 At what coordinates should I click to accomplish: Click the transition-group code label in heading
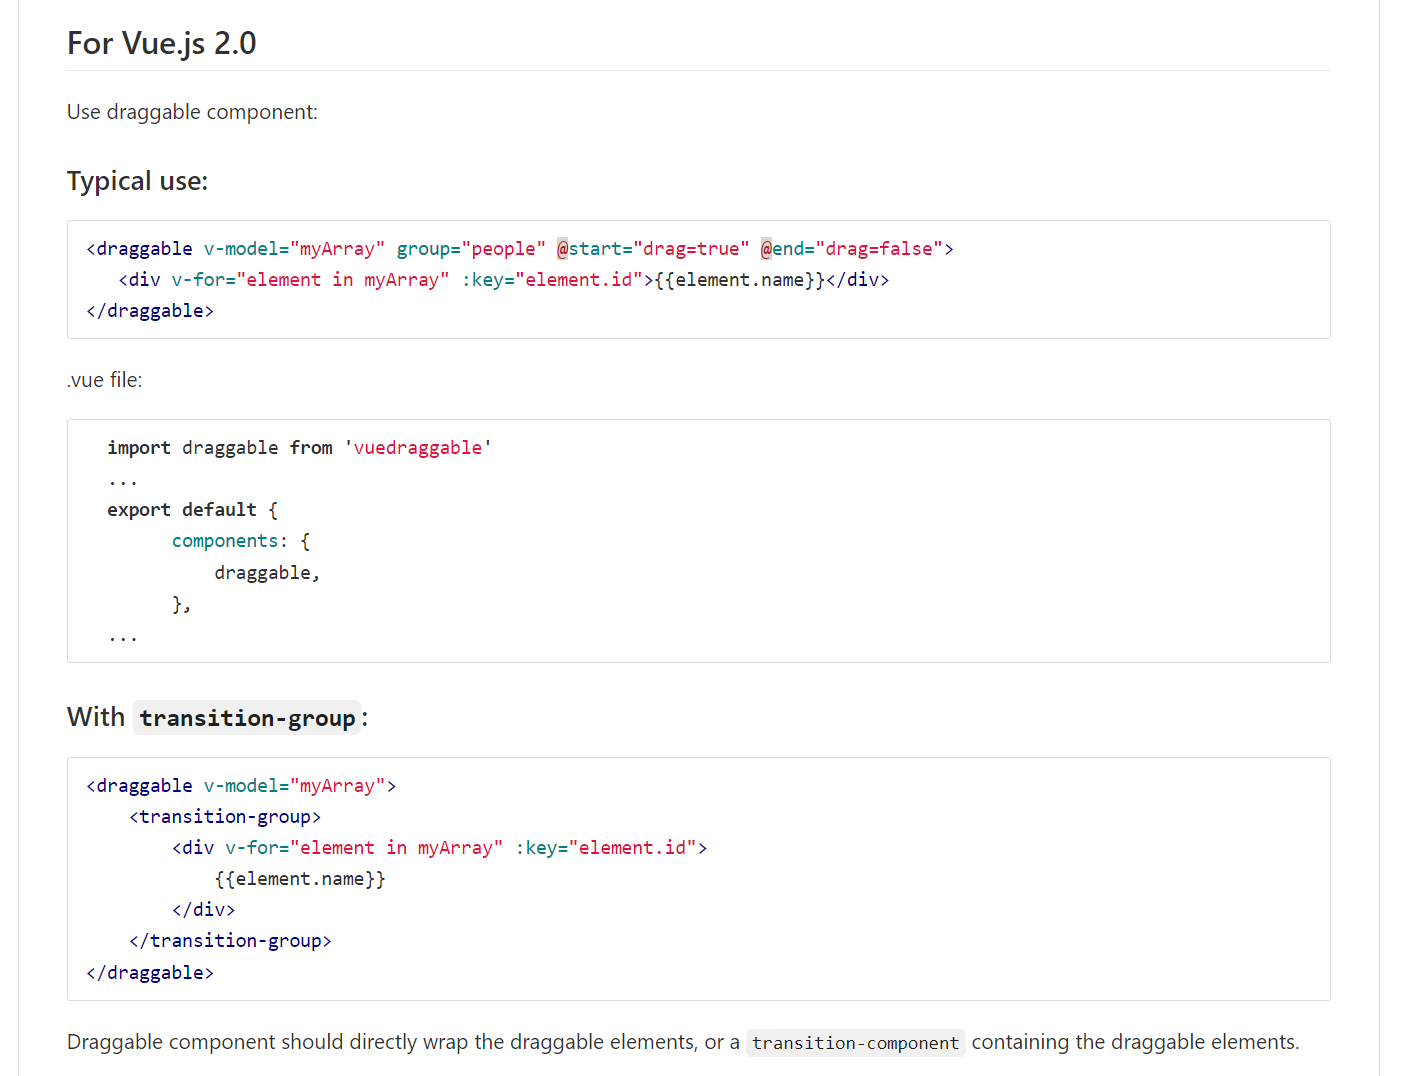pyautogui.click(x=247, y=718)
